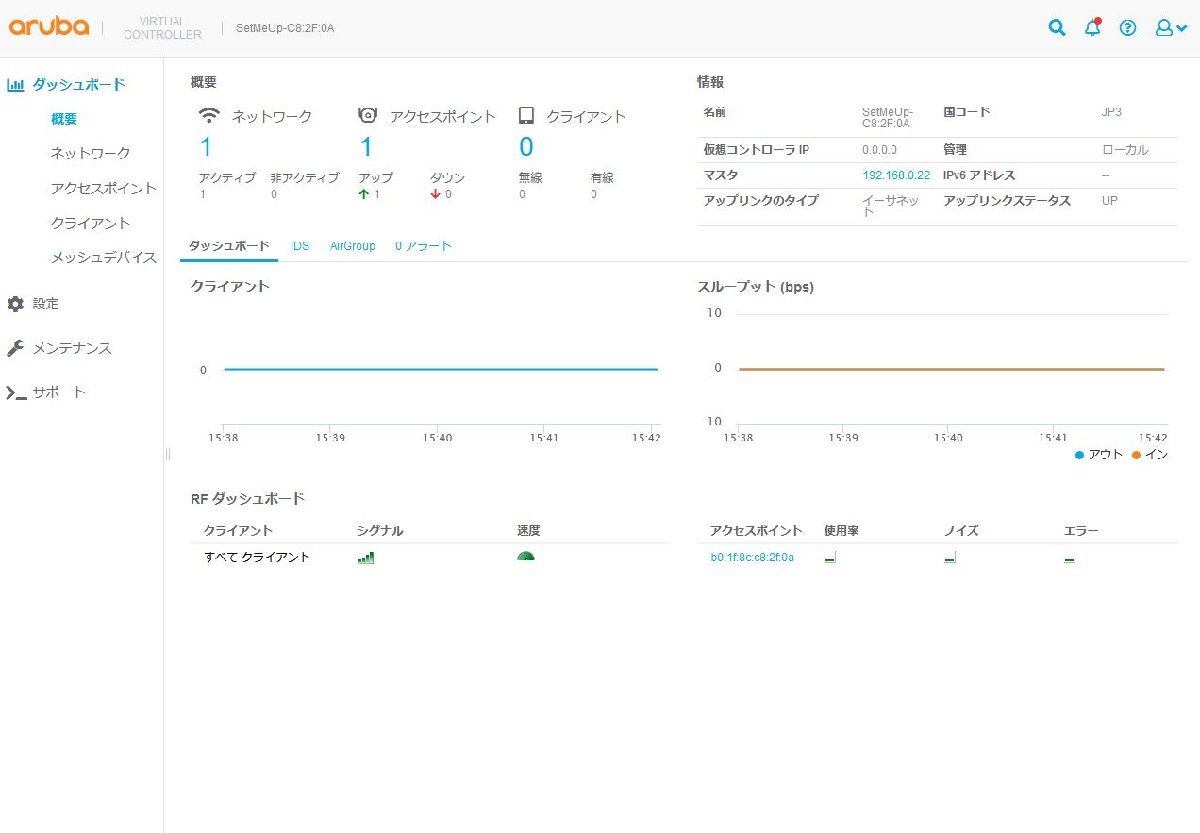Screen dimensions: 1200x833
Task: Click the master IP 192.168.0.22 link
Action: coord(896,175)
